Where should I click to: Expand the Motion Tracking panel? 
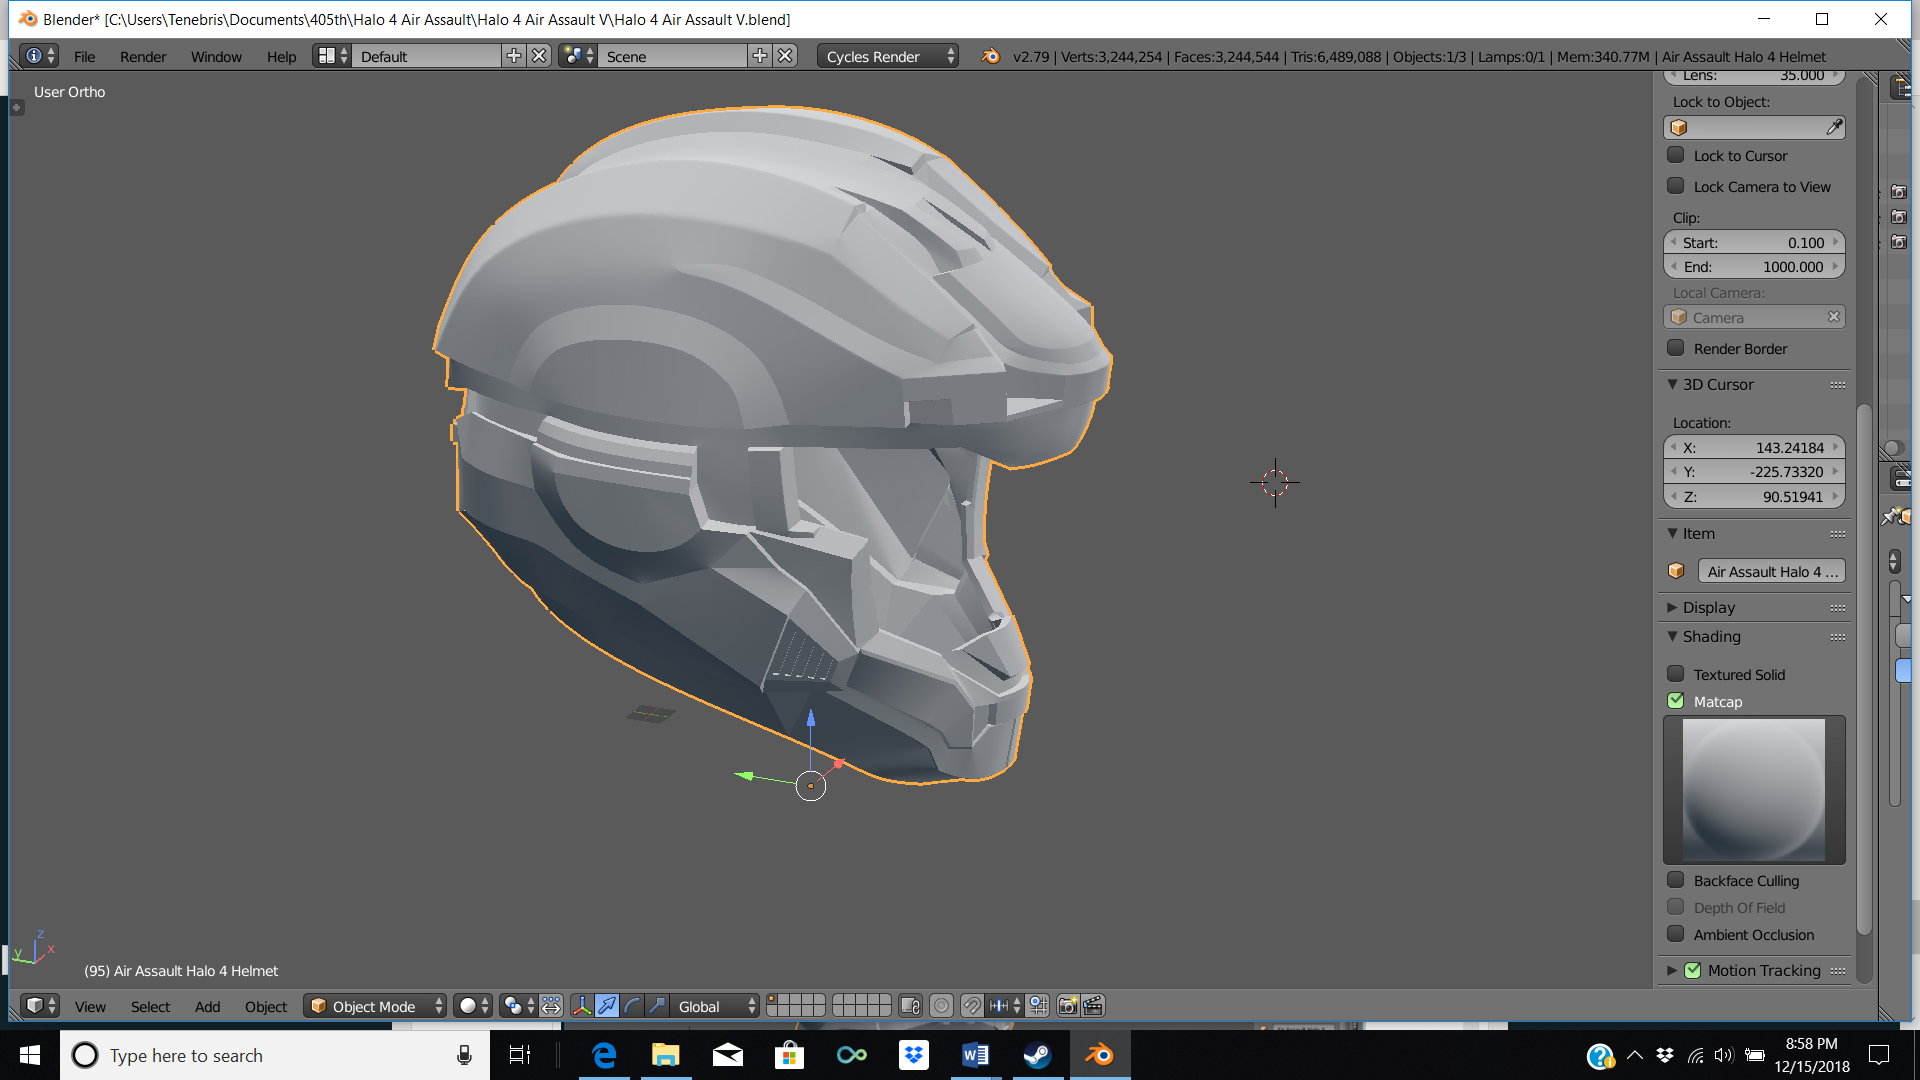[1672, 970]
